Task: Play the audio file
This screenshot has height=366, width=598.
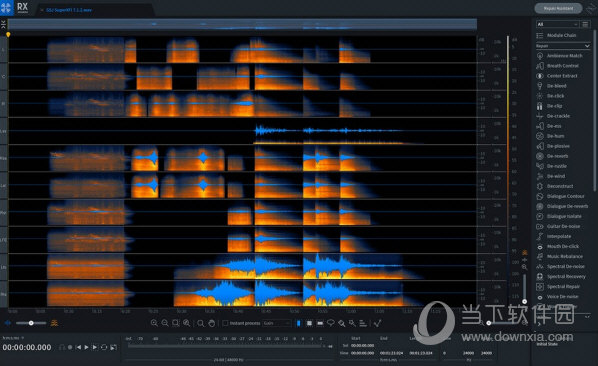Action: point(87,347)
